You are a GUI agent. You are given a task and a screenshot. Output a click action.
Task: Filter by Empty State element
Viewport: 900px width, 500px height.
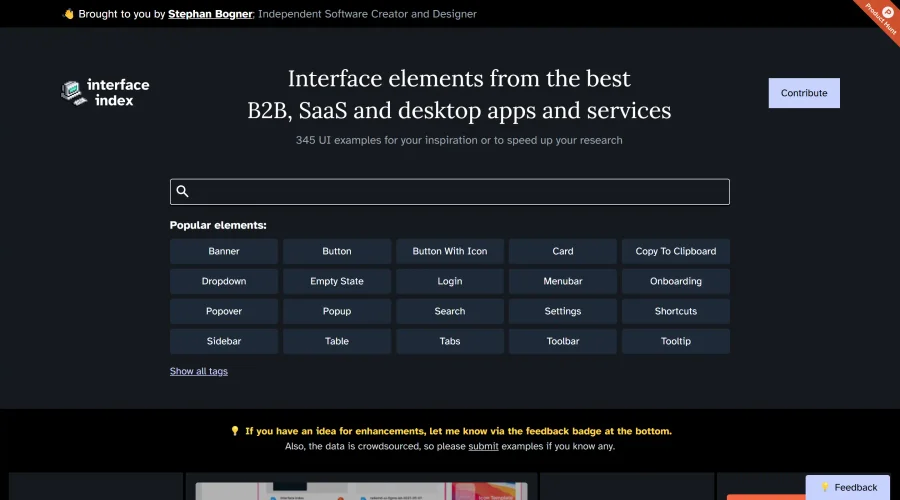click(x=337, y=281)
